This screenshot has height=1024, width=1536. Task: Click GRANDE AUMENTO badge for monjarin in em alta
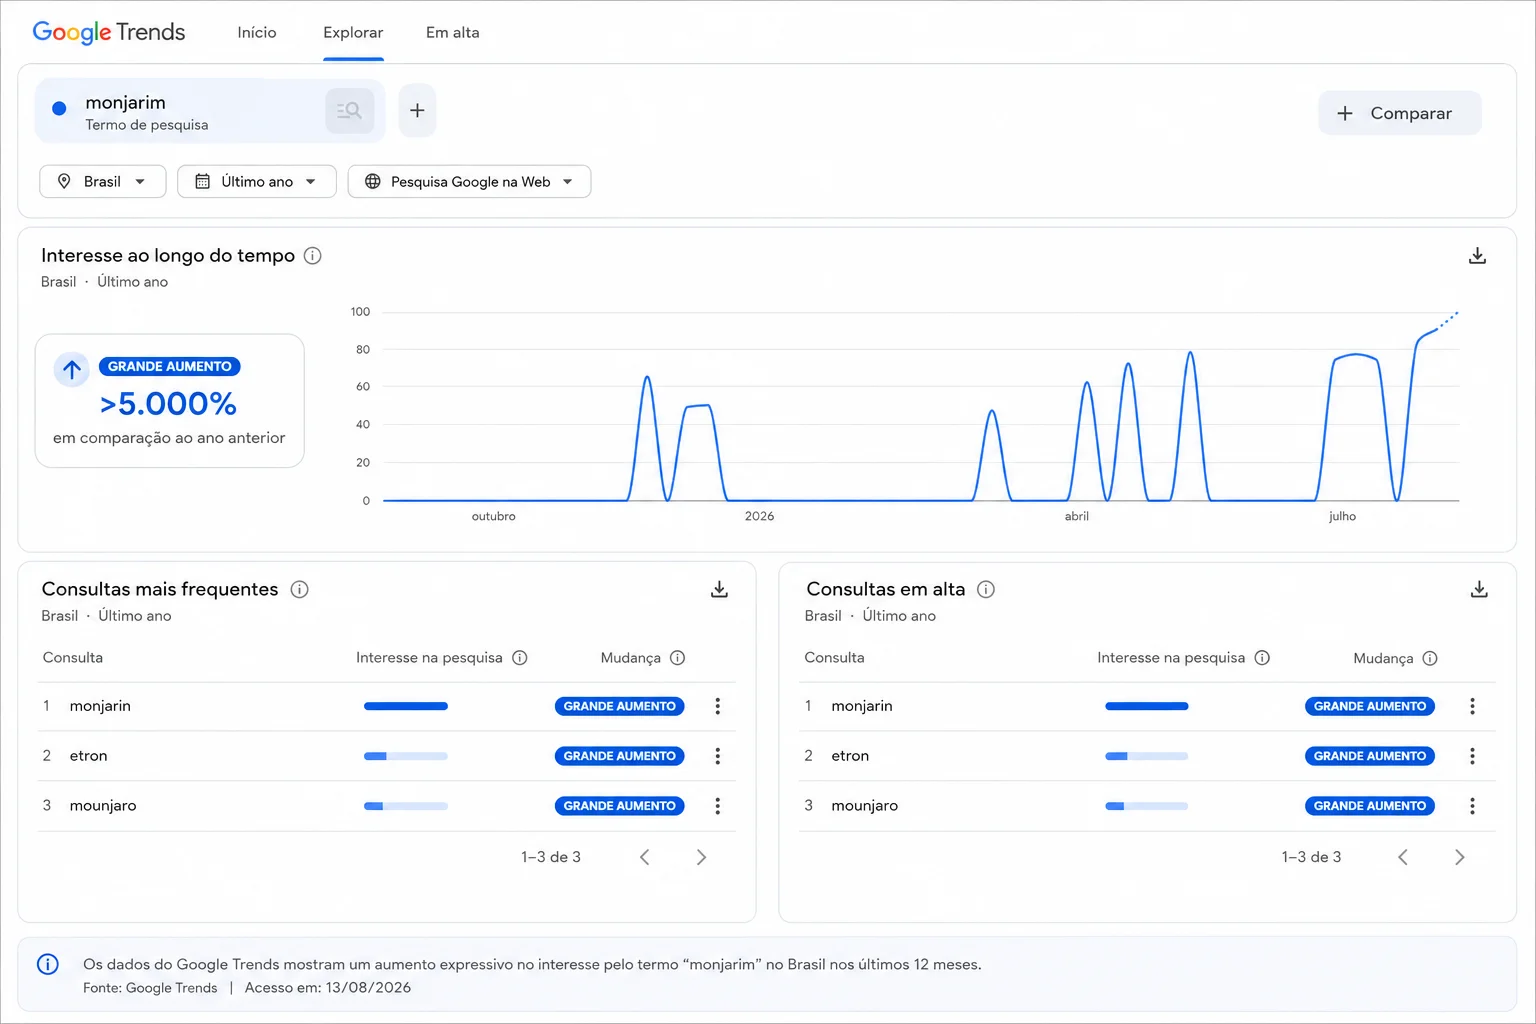point(1370,706)
